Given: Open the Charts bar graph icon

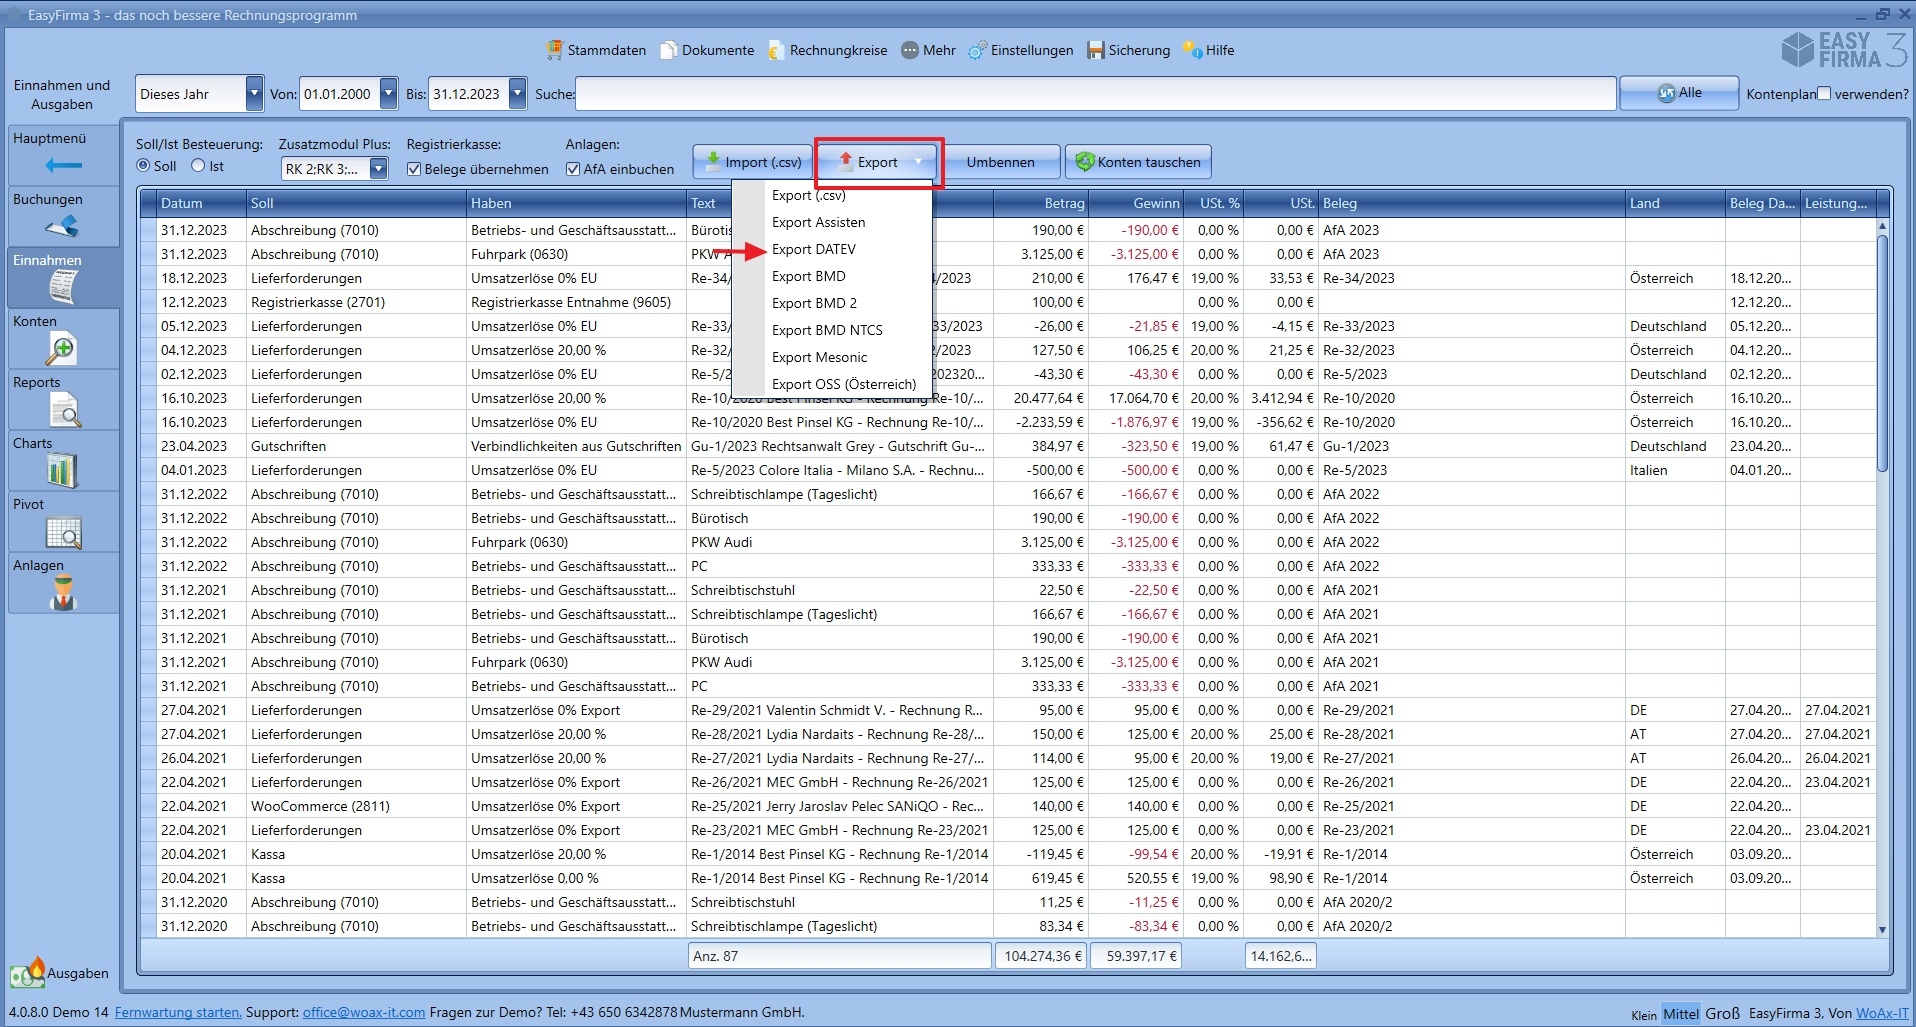Looking at the screenshot, I should click(x=62, y=470).
